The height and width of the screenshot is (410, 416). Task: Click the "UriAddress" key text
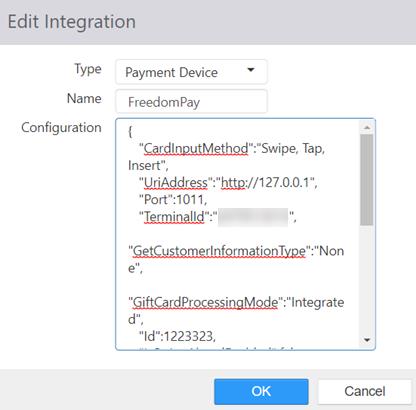tap(175, 183)
